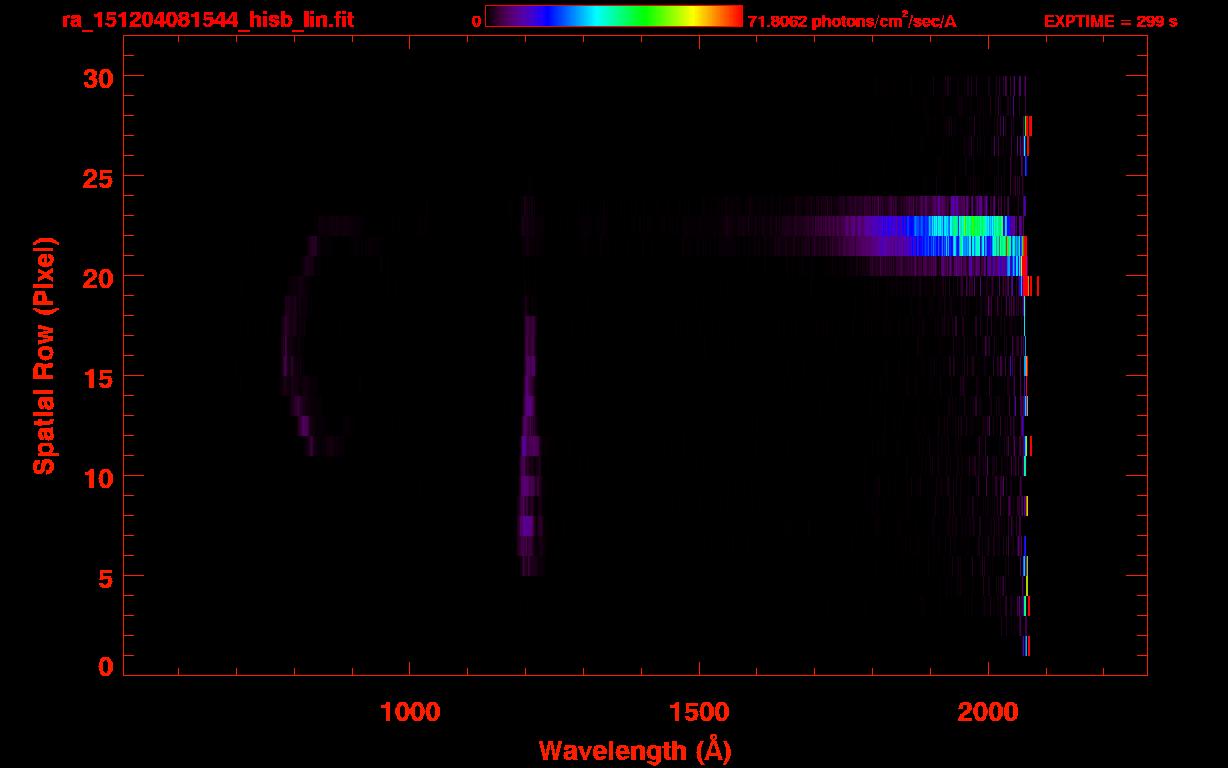Click the 0 label beside color bar
The height and width of the screenshot is (768, 1228).
[x=476, y=21]
